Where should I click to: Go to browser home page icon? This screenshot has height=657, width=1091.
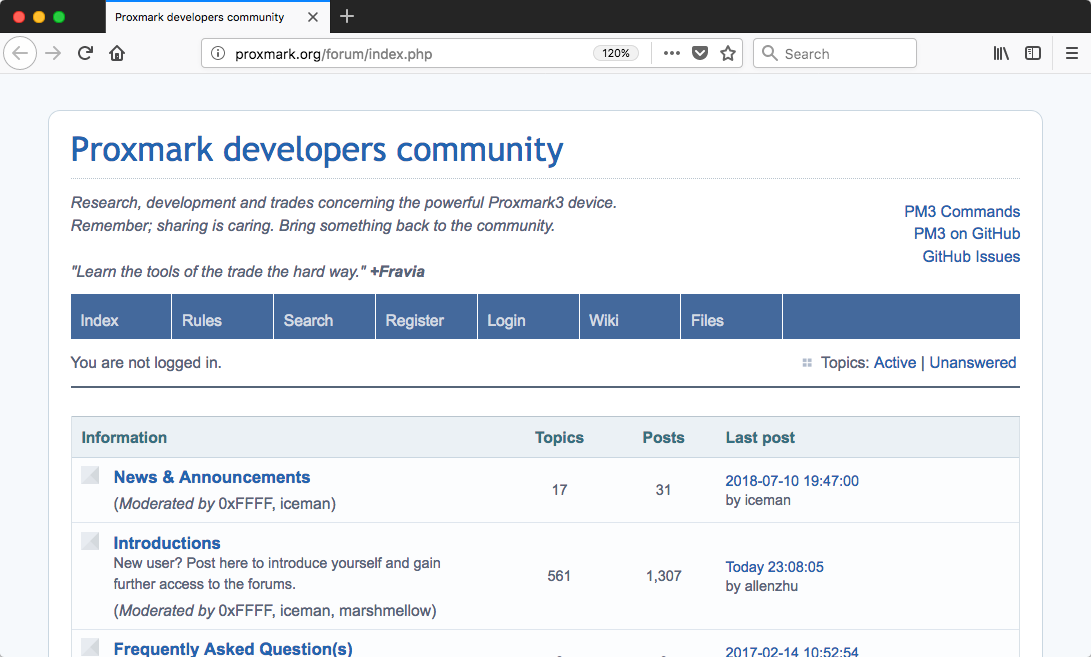coord(117,54)
